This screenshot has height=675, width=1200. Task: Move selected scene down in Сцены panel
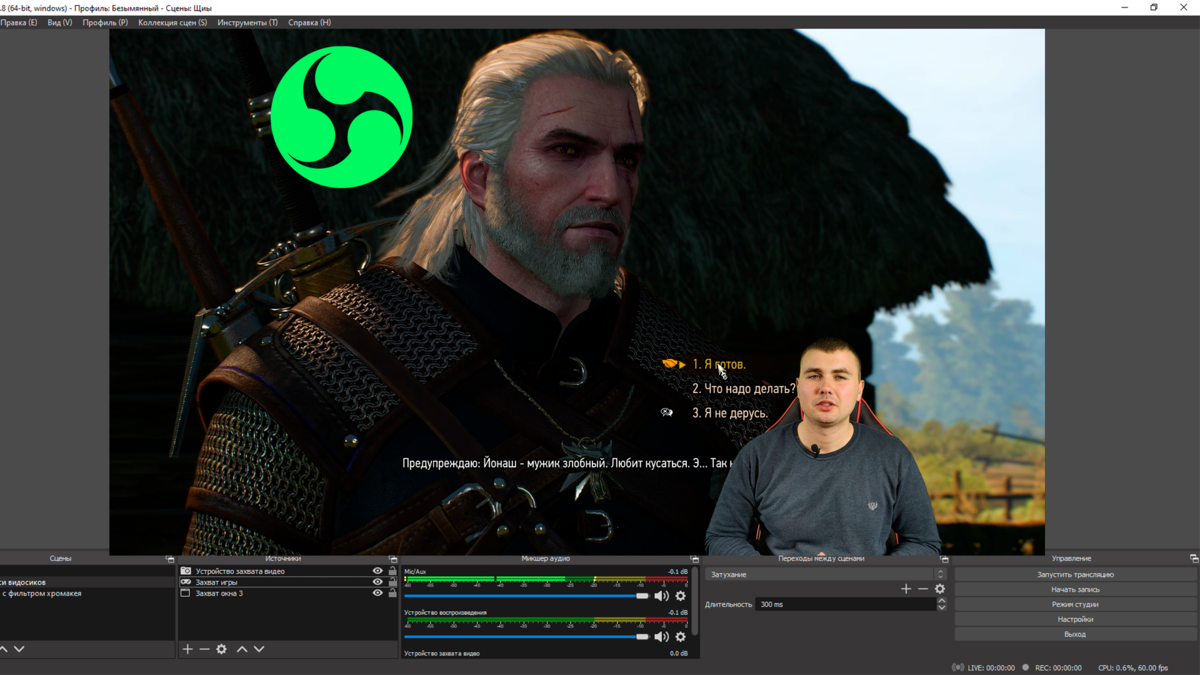click(19, 649)
